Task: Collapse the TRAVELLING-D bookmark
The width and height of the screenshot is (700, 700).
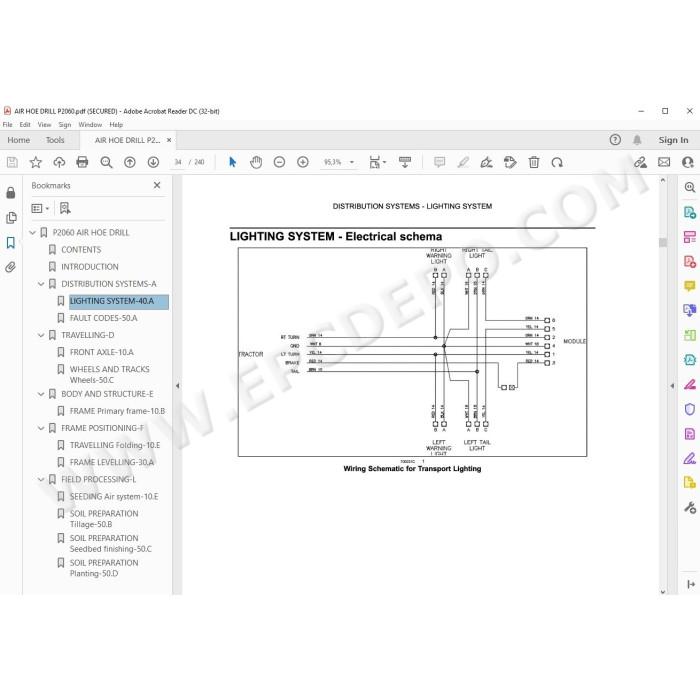Action: 41,335
